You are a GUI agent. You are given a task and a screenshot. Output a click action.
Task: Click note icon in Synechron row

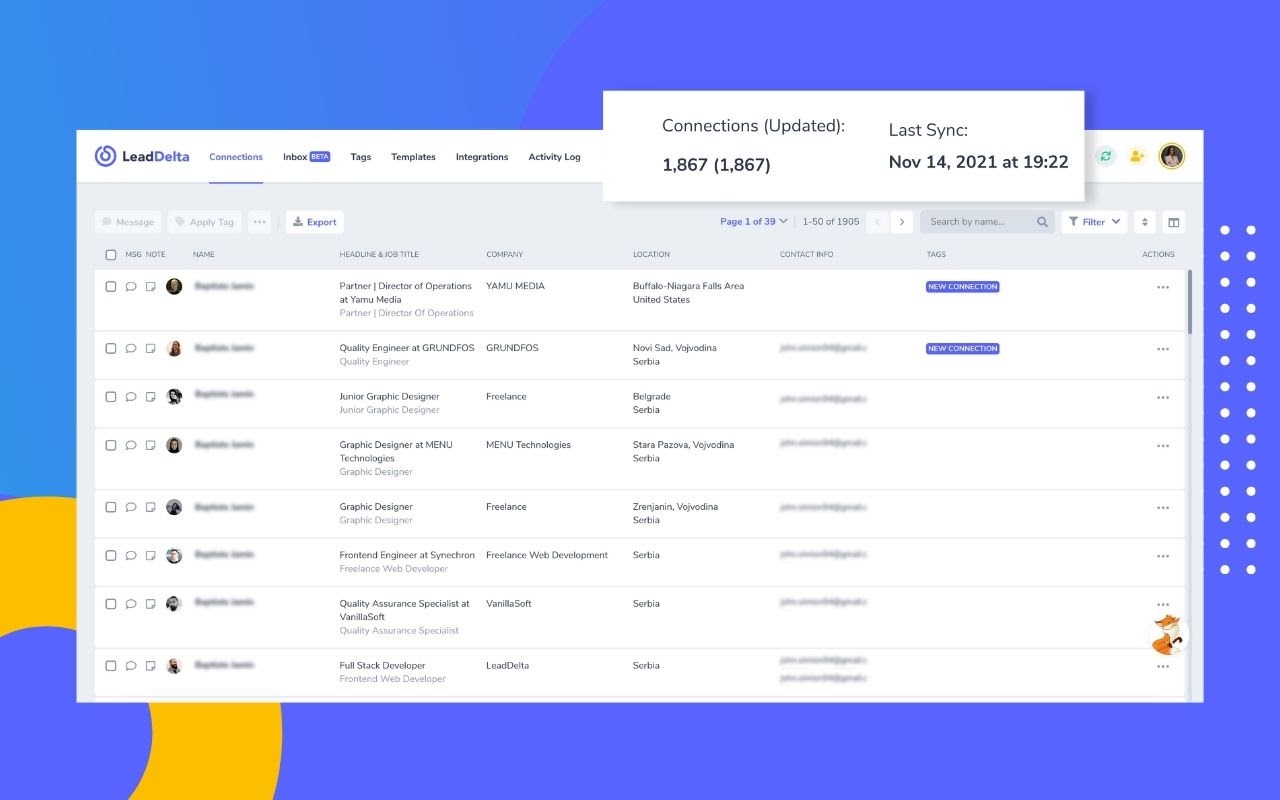[x=150, y=555]
